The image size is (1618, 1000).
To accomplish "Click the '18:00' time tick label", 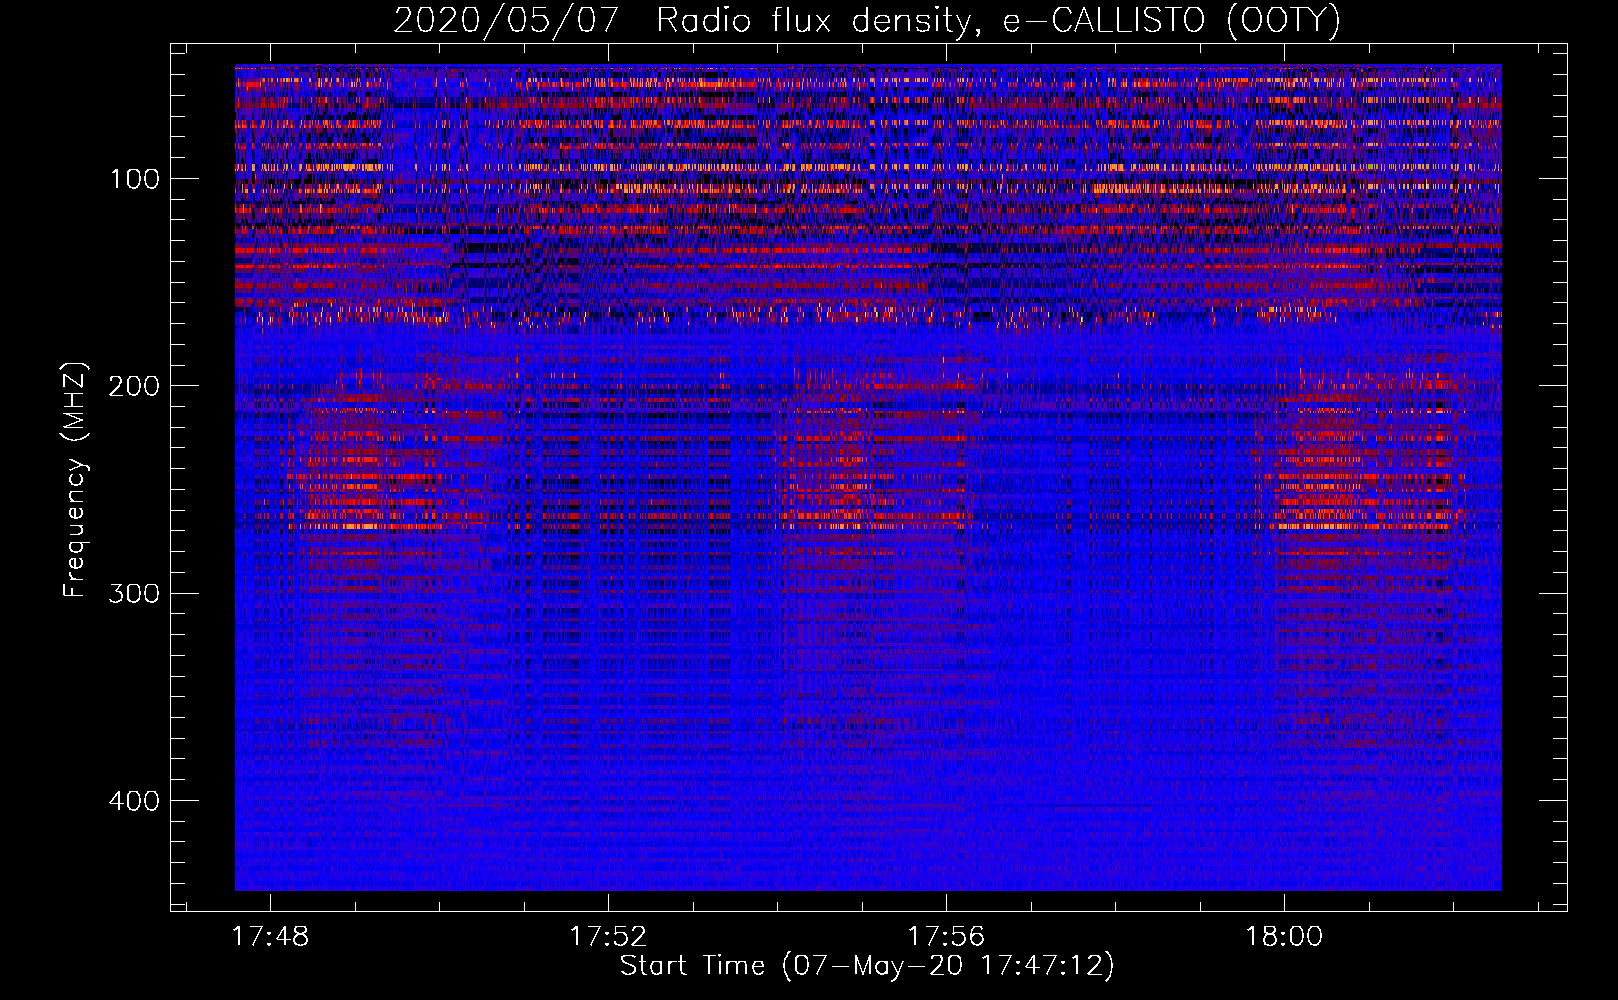I will point(1284,937).
